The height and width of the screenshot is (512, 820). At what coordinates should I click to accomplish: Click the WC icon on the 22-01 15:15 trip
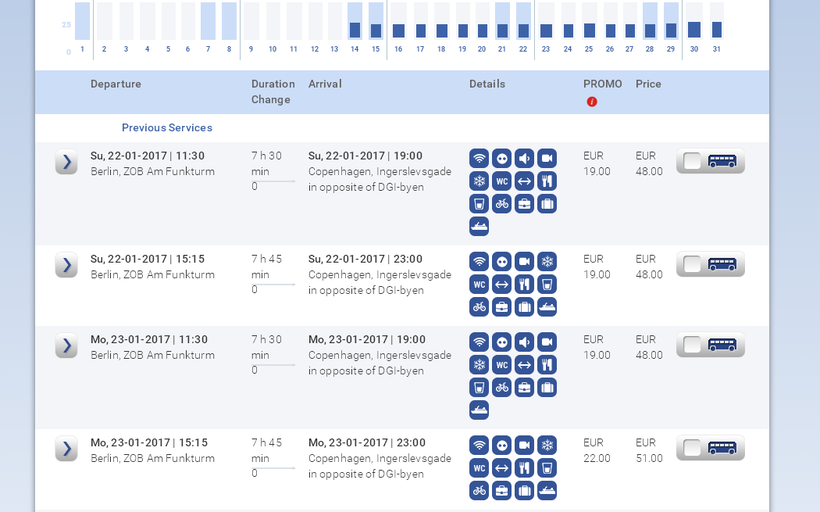(479, 284)
